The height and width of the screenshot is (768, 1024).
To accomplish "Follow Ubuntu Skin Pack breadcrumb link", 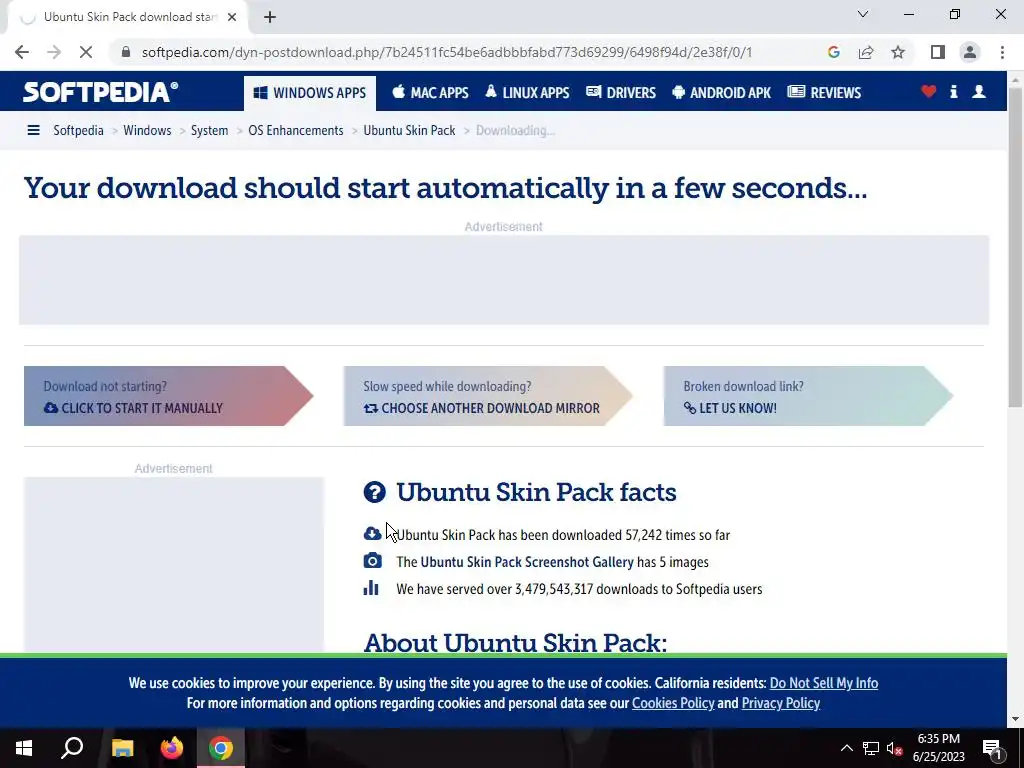I will pos(409,131).
